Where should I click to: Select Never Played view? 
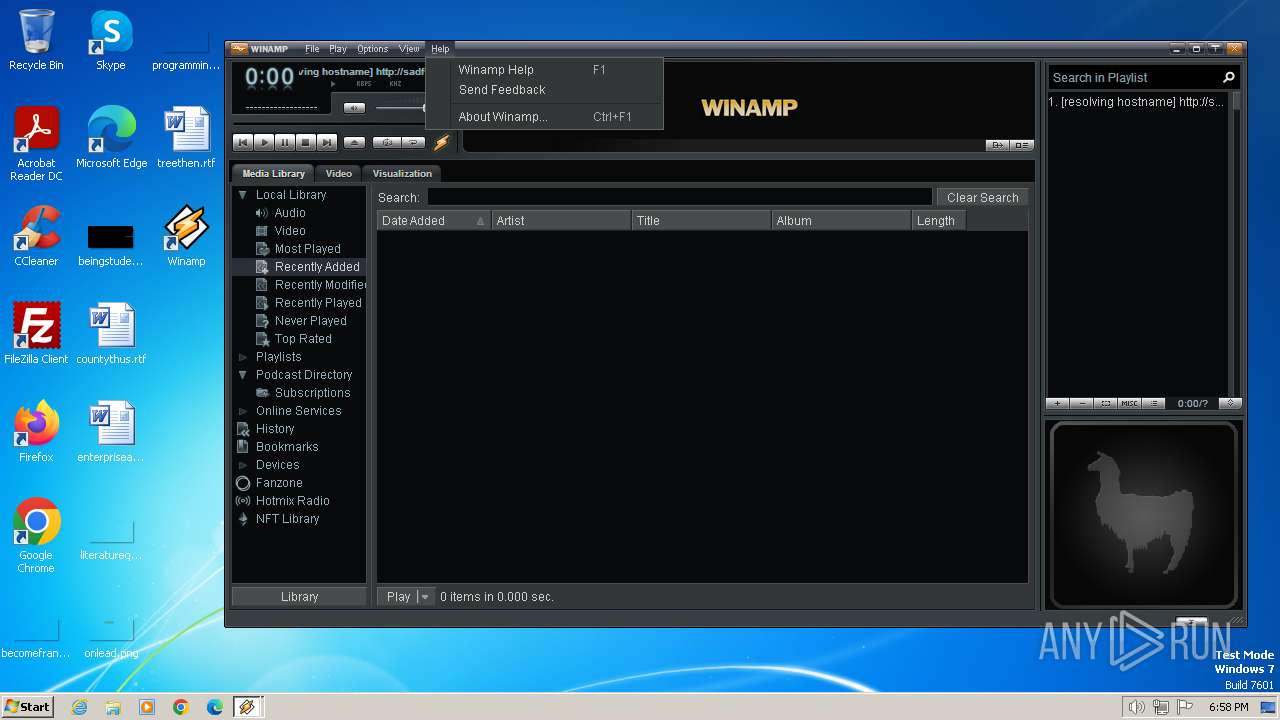tap(311, 321)
